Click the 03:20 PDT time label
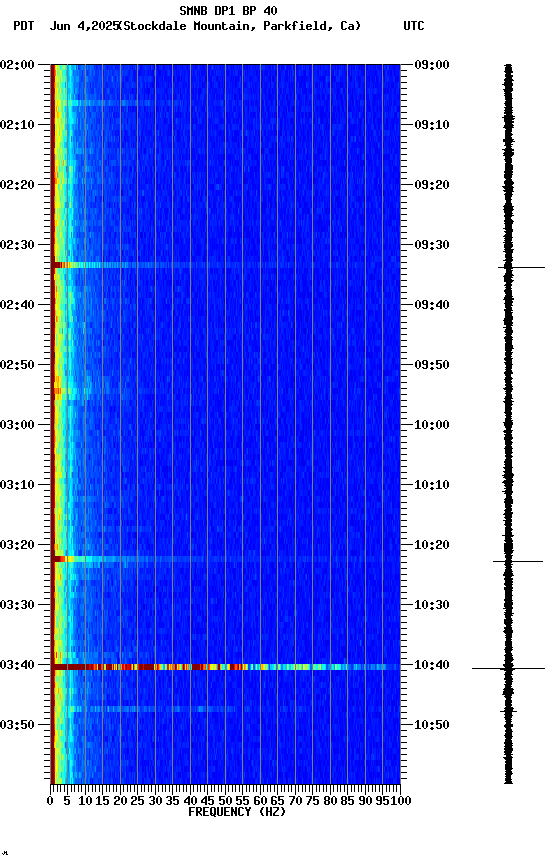This screenshot has width=552, height=864. (x=17, y=545)
